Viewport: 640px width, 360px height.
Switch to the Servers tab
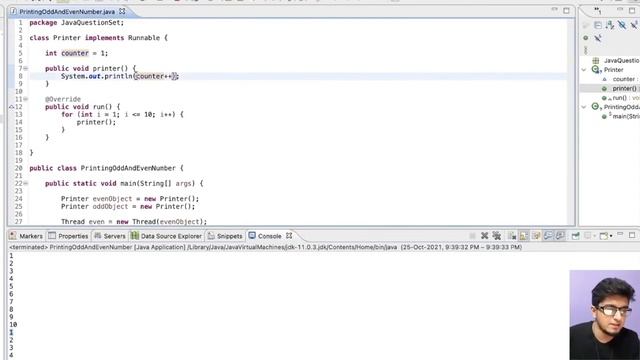[109, 236]
